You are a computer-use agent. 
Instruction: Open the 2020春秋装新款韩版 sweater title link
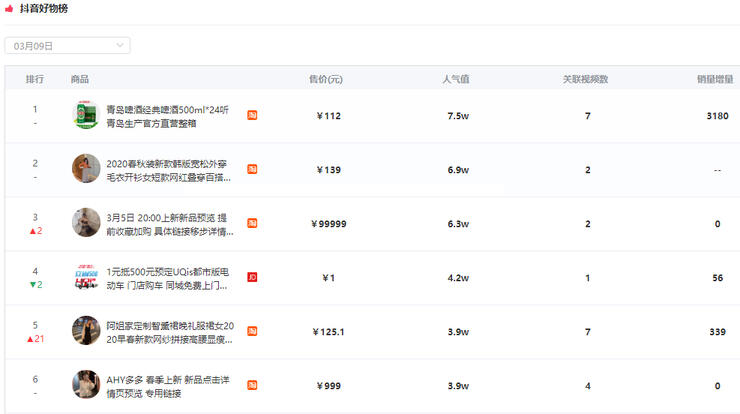point(168,163)
